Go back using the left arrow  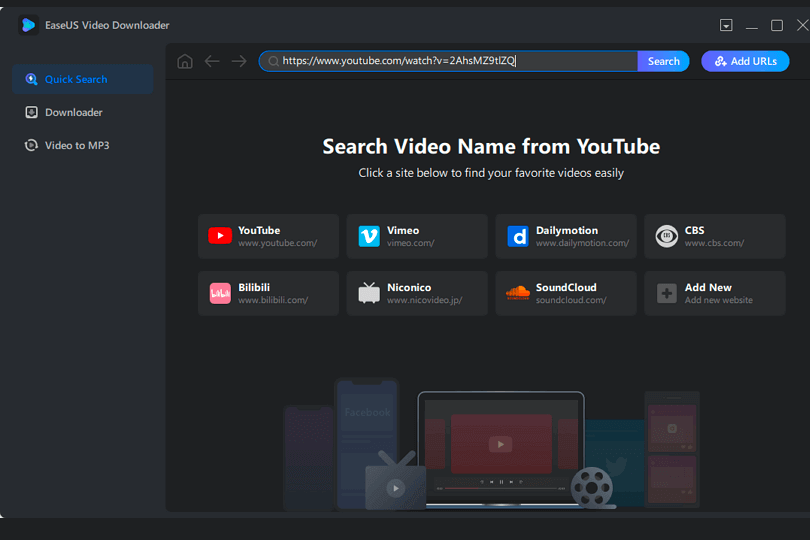tap(212, 61)
